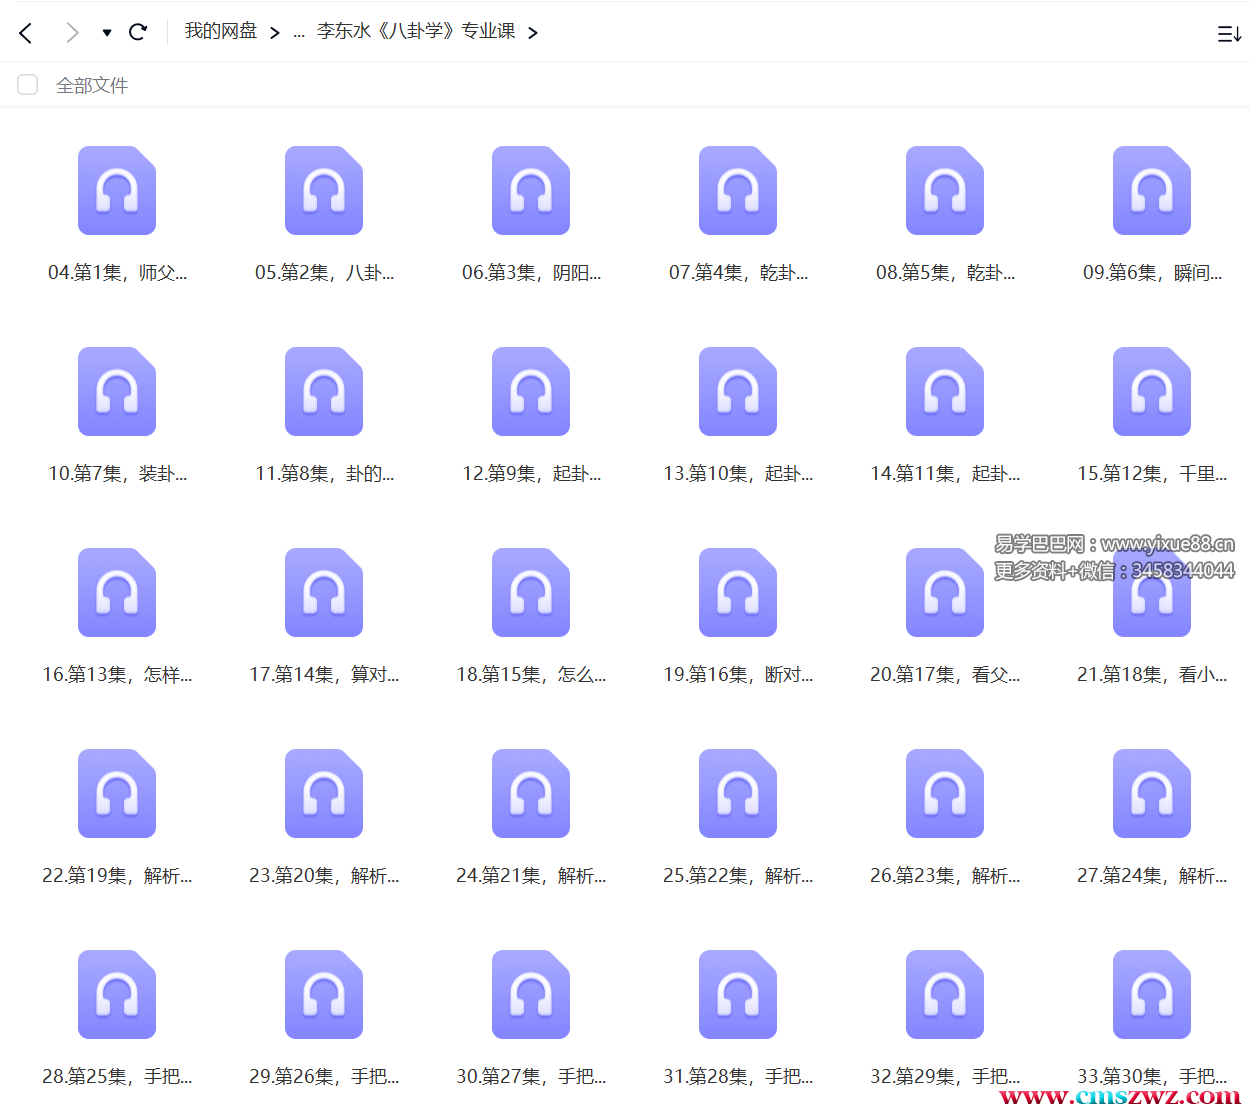Select audio file 12.第9集
Viewport: 1250px width, 1114px height.
[x=530, y=392]
